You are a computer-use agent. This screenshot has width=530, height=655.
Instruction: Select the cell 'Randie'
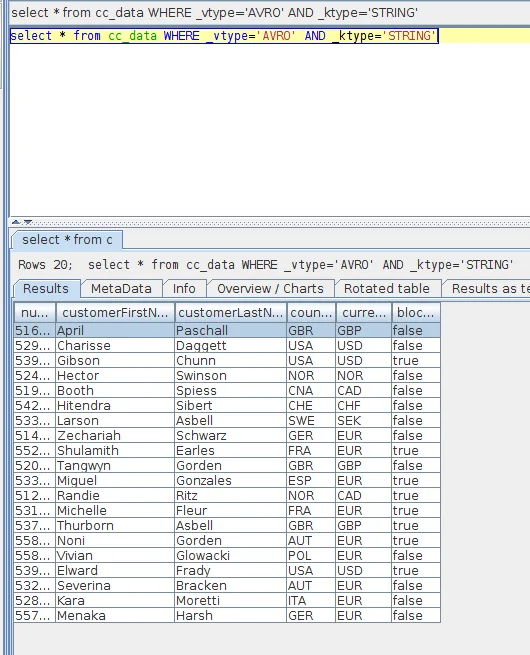[x=115, y=496]
